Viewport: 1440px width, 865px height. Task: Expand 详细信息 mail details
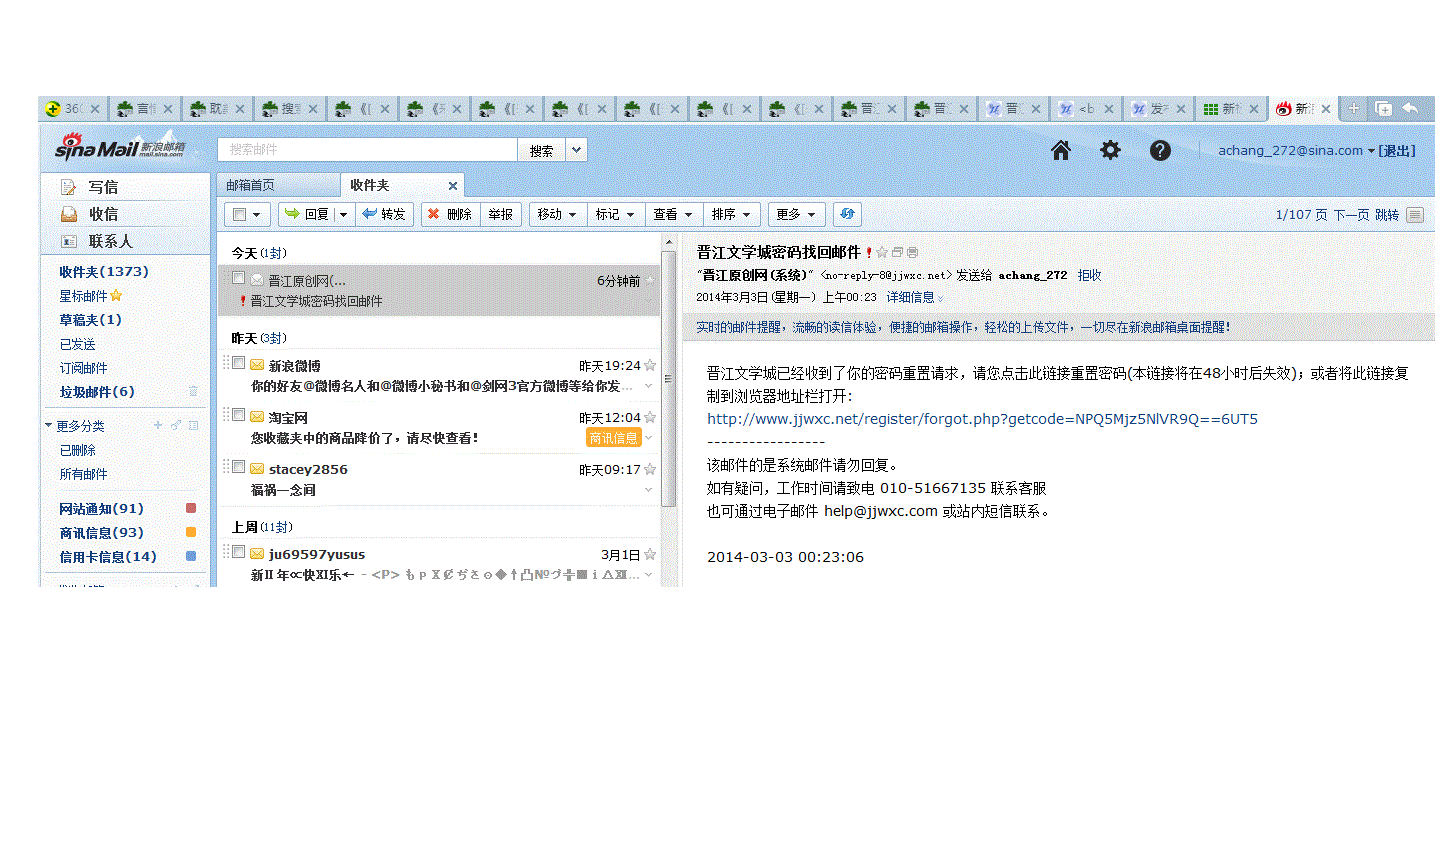click(914, 297)
